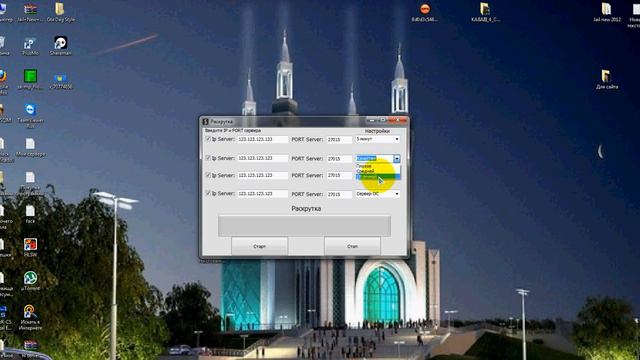This screenshot has height=360, width=640.
Task: Select the red round icon on desktop top
Action: tap(424, 9)
